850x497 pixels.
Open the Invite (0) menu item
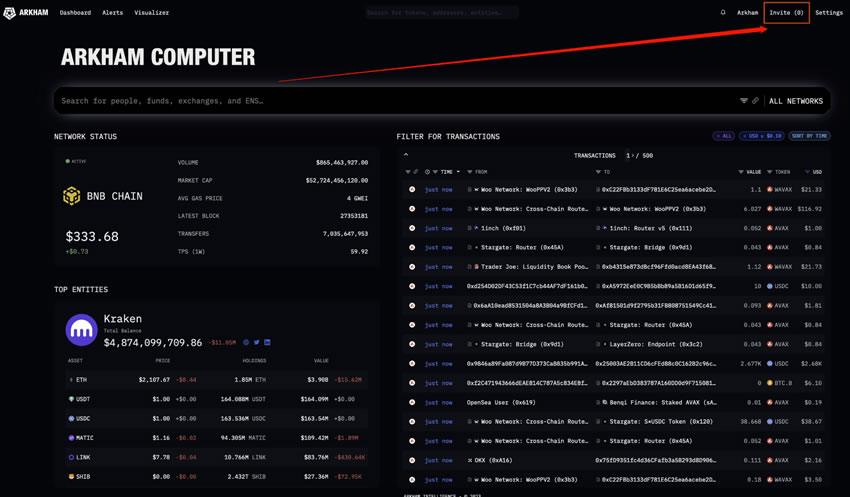pos(787,12)
